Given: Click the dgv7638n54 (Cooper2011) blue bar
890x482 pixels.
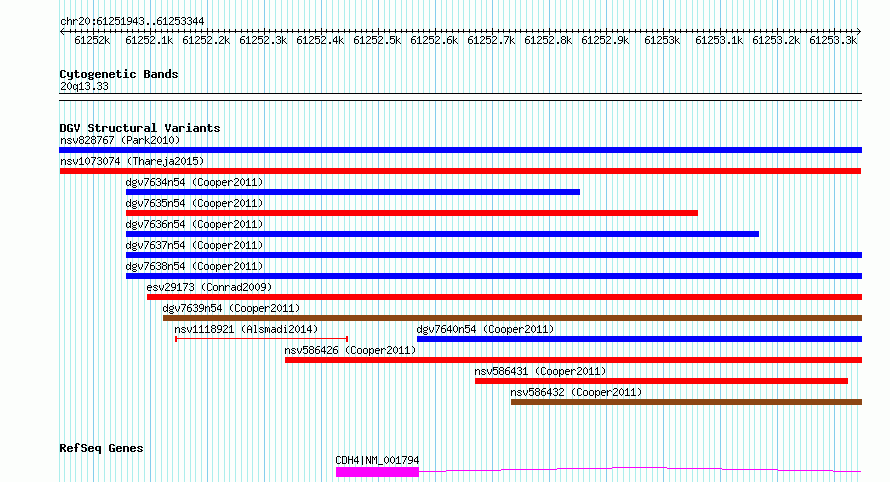Looking at the screenshot, I should [x=494, y=276].
